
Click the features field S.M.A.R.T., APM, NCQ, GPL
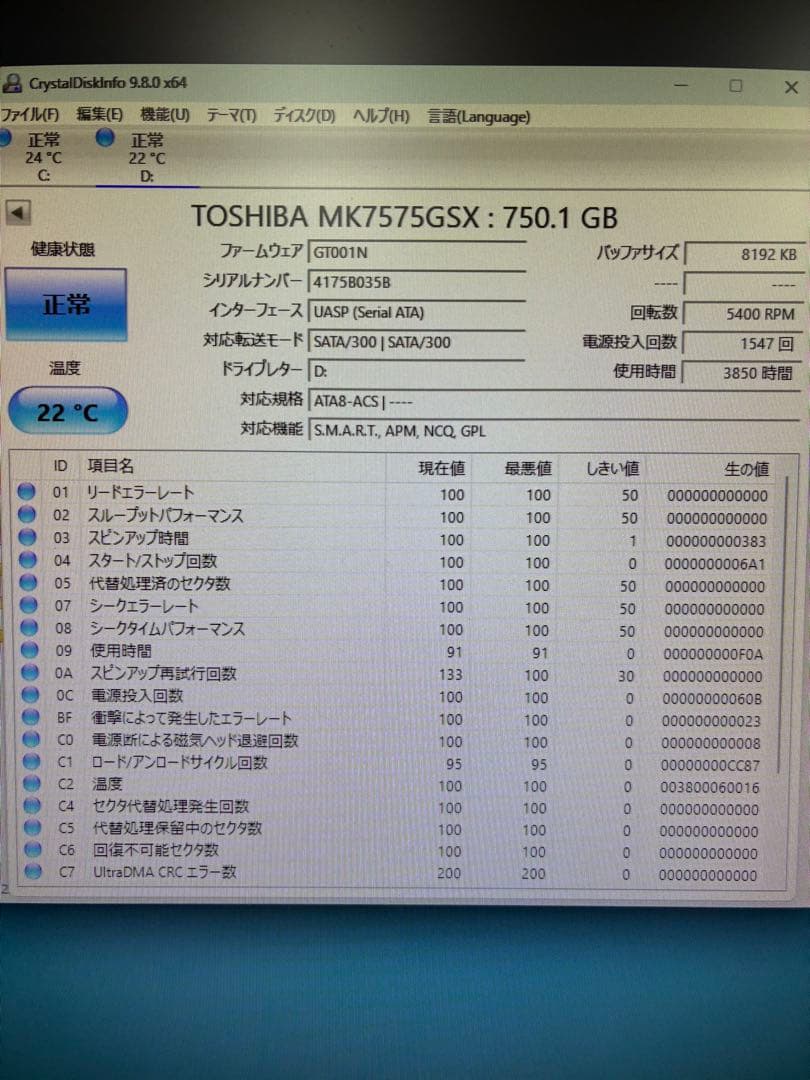(x=554, y=430)
